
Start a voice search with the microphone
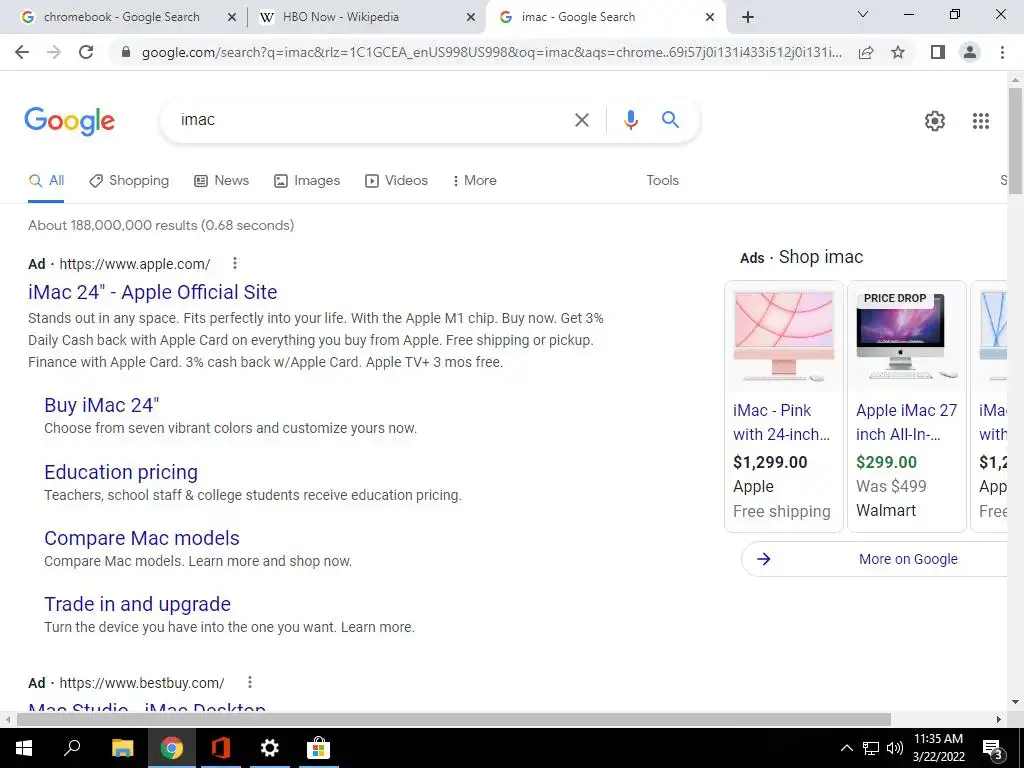pos(630,120)
